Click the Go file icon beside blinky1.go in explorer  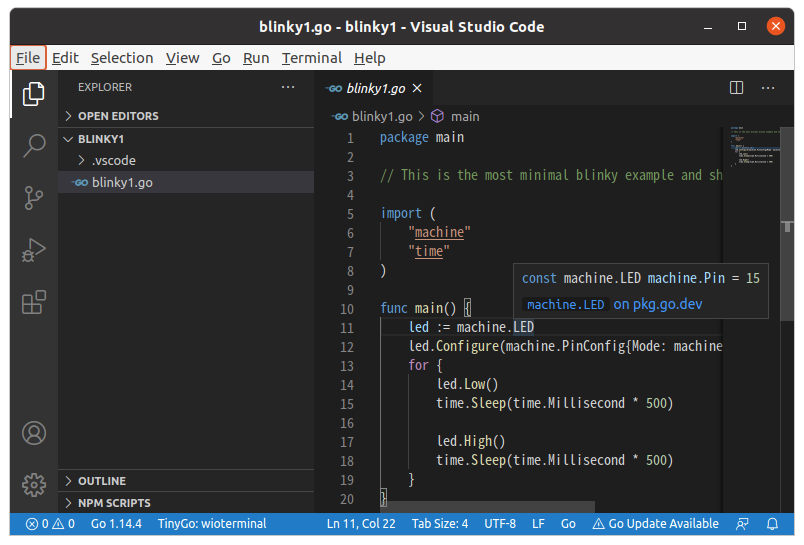point(79,183)
